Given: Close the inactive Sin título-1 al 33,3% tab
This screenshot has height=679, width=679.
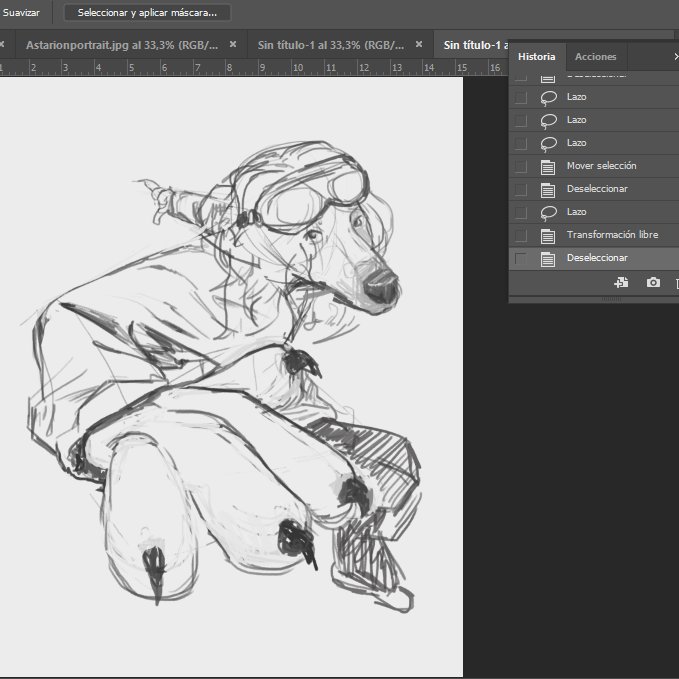Looking at the screenshot, I should click(x=419, y=44).
